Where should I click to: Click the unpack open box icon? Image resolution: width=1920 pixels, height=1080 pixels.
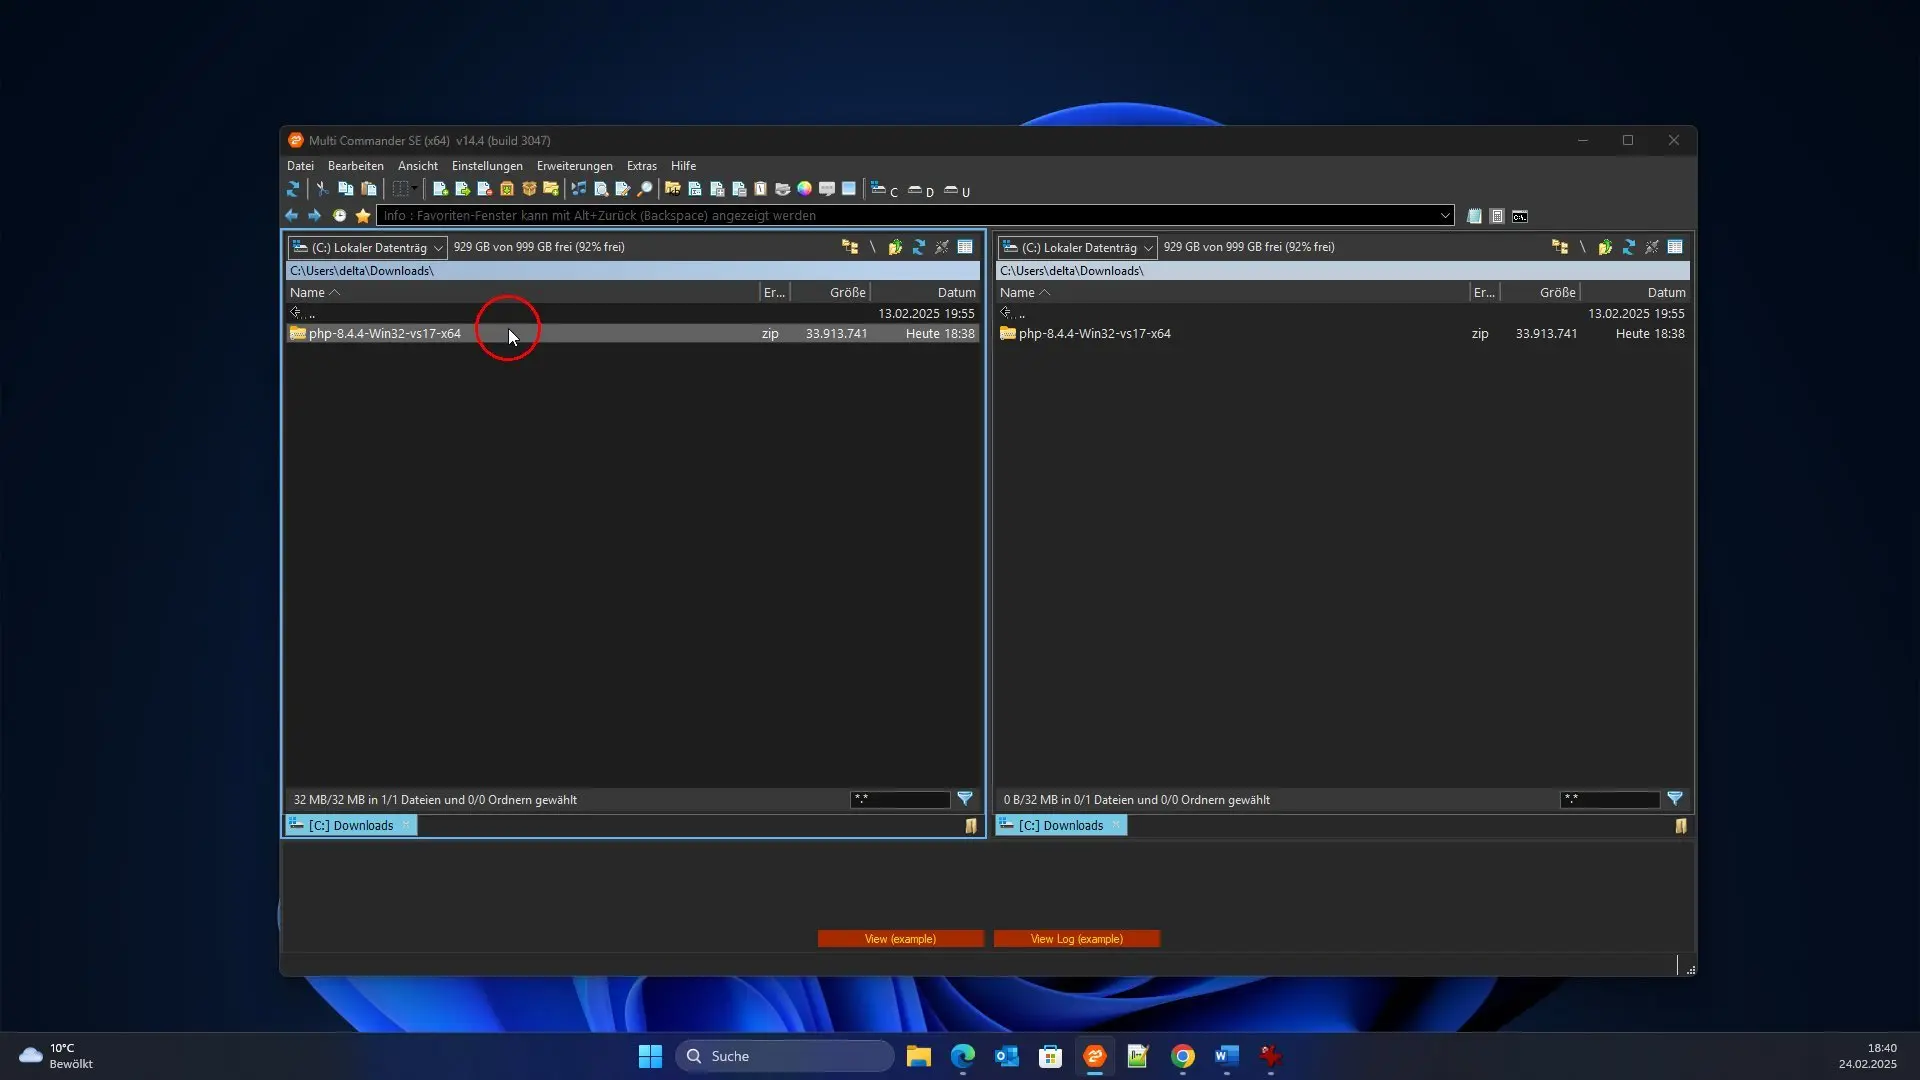click(x=529, y=189)
